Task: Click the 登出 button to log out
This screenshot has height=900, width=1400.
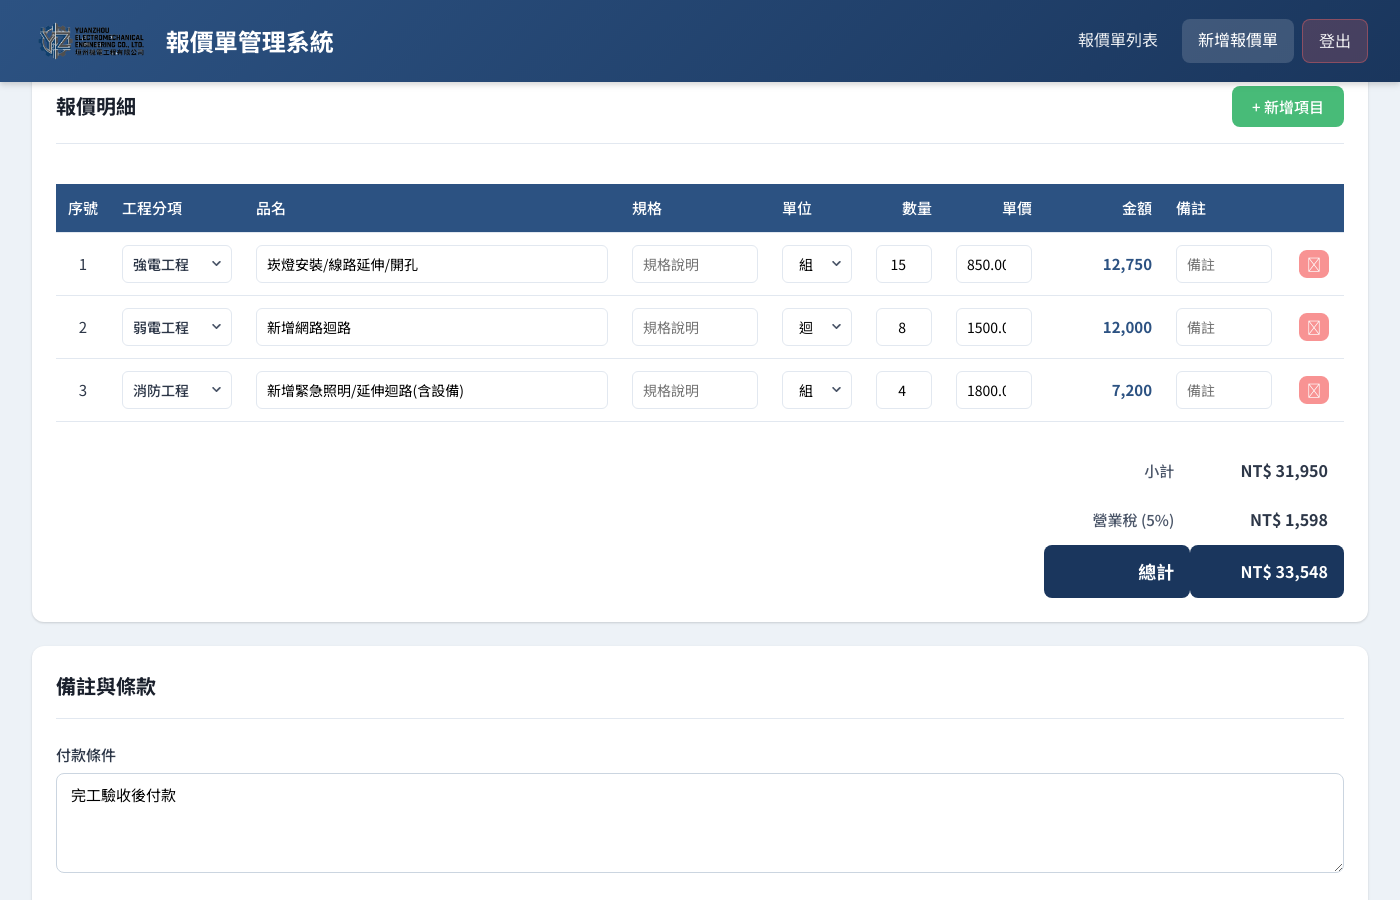Action: pos(1335,41)
